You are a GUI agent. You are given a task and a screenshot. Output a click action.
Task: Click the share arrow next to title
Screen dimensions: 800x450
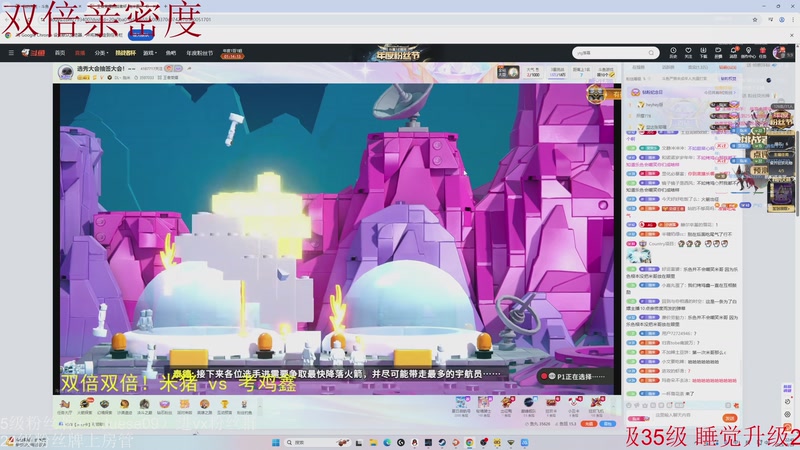coord(189,68)
